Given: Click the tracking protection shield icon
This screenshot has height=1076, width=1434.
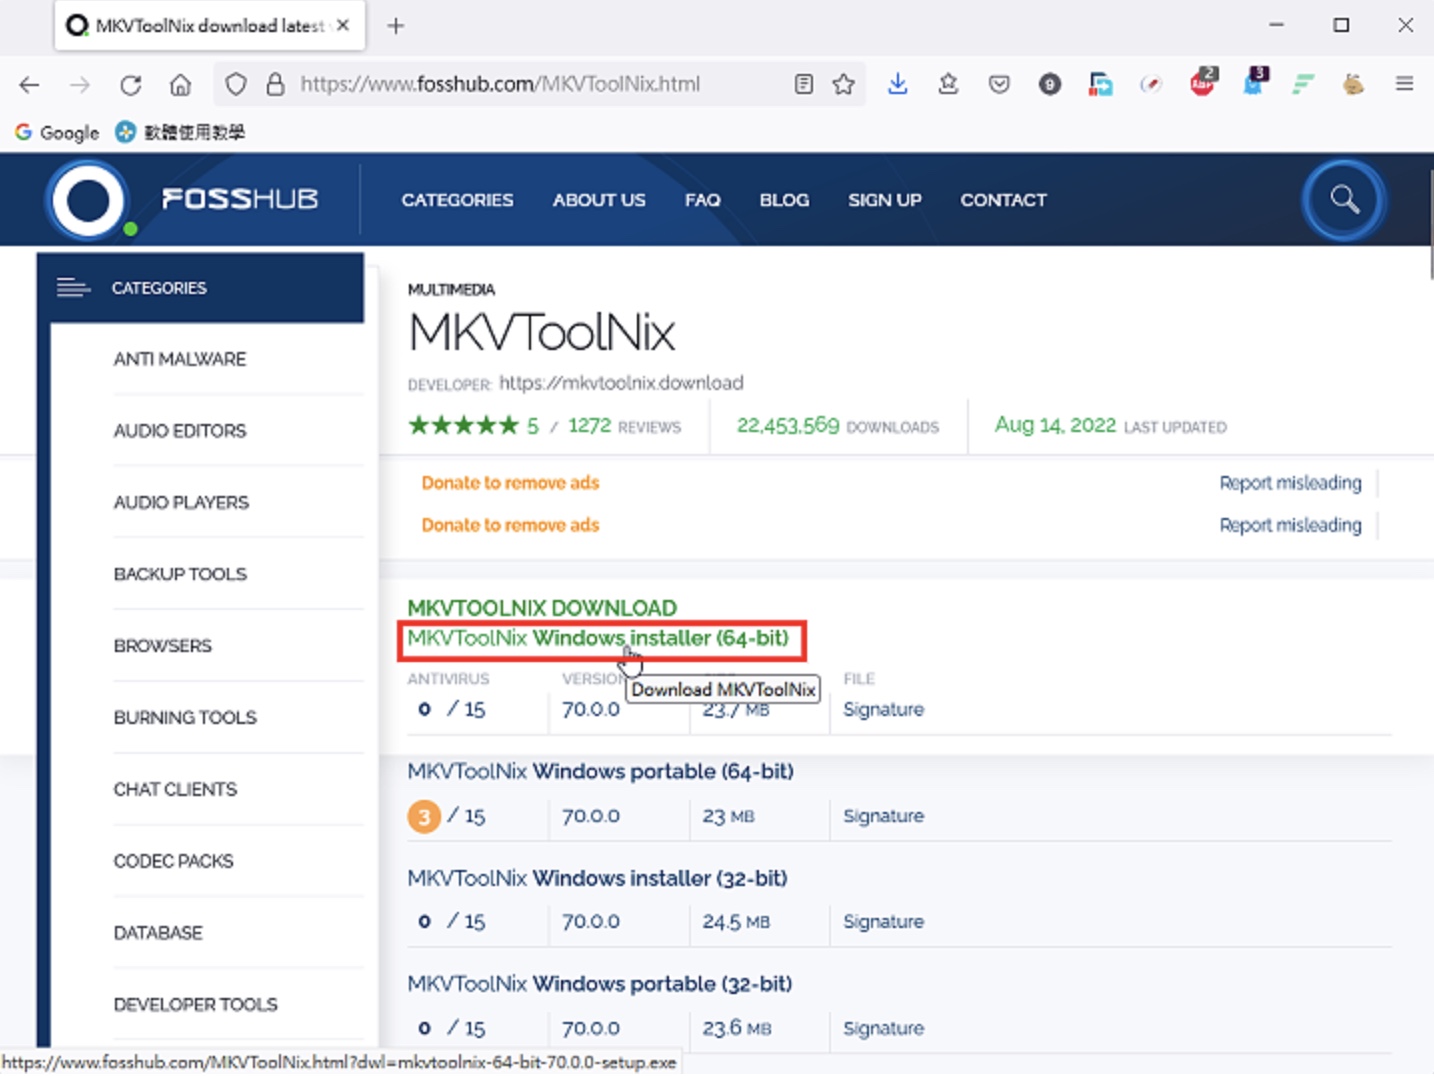Looking at the screenshot, I should click(236, 85).
